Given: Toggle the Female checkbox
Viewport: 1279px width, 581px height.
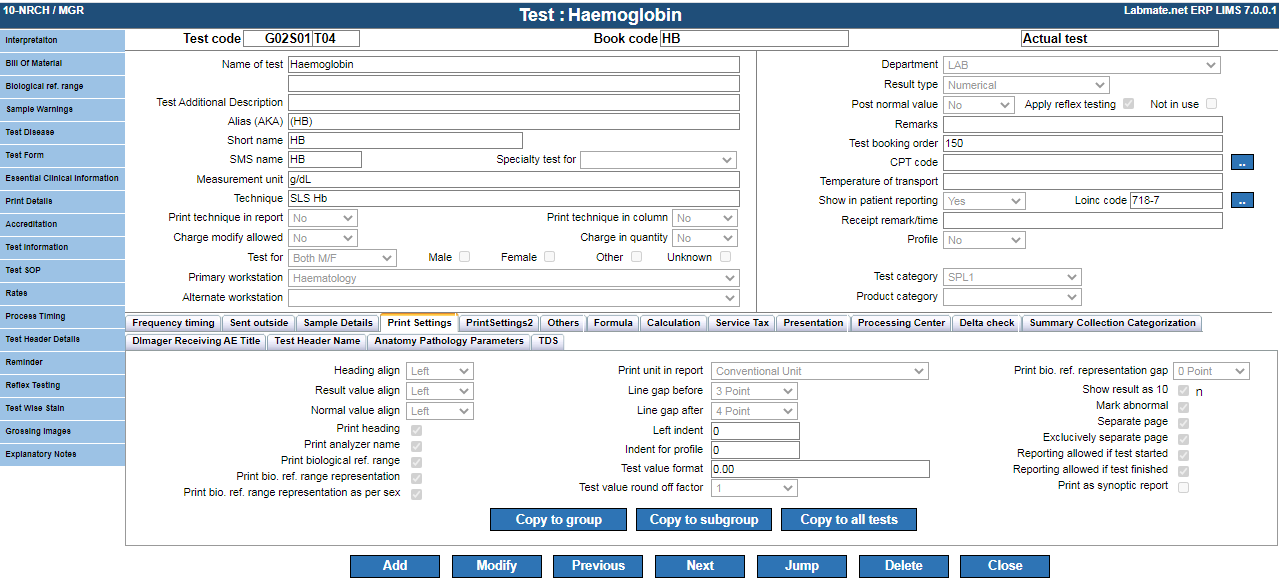Looking at the screenshot, I should pos(550,257).
